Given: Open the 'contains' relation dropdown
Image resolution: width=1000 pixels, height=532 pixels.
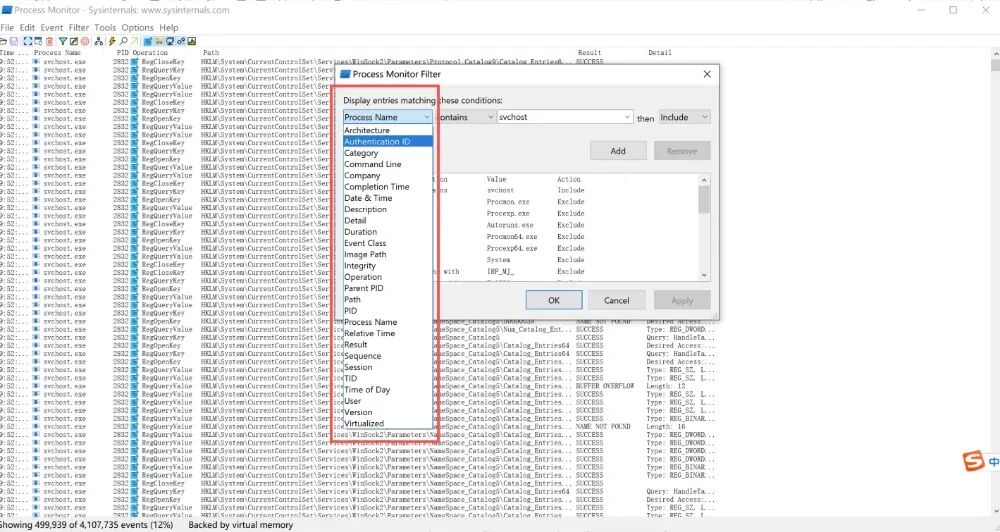Looking at the screenshot, I should (x=465, y=117).
